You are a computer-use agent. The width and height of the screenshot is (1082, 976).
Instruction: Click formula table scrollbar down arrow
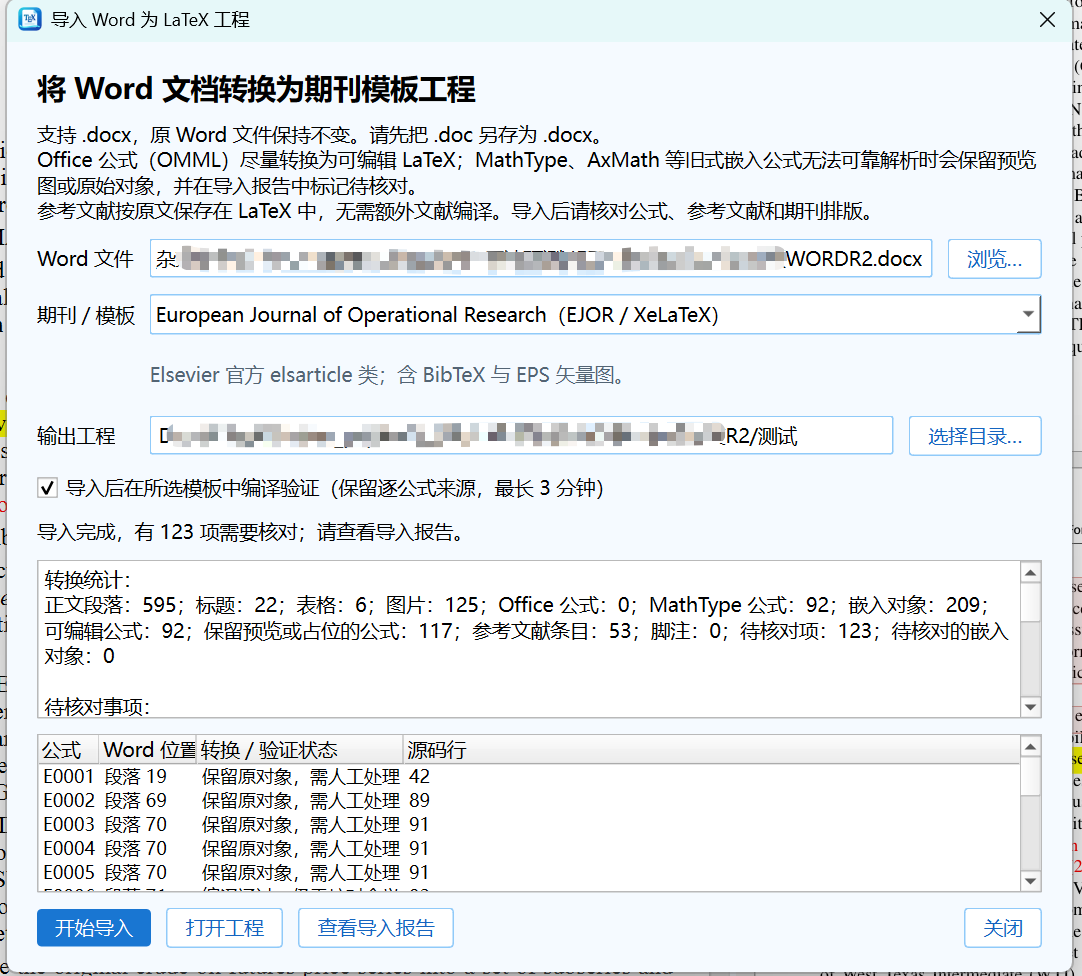tap(1030, 881)
